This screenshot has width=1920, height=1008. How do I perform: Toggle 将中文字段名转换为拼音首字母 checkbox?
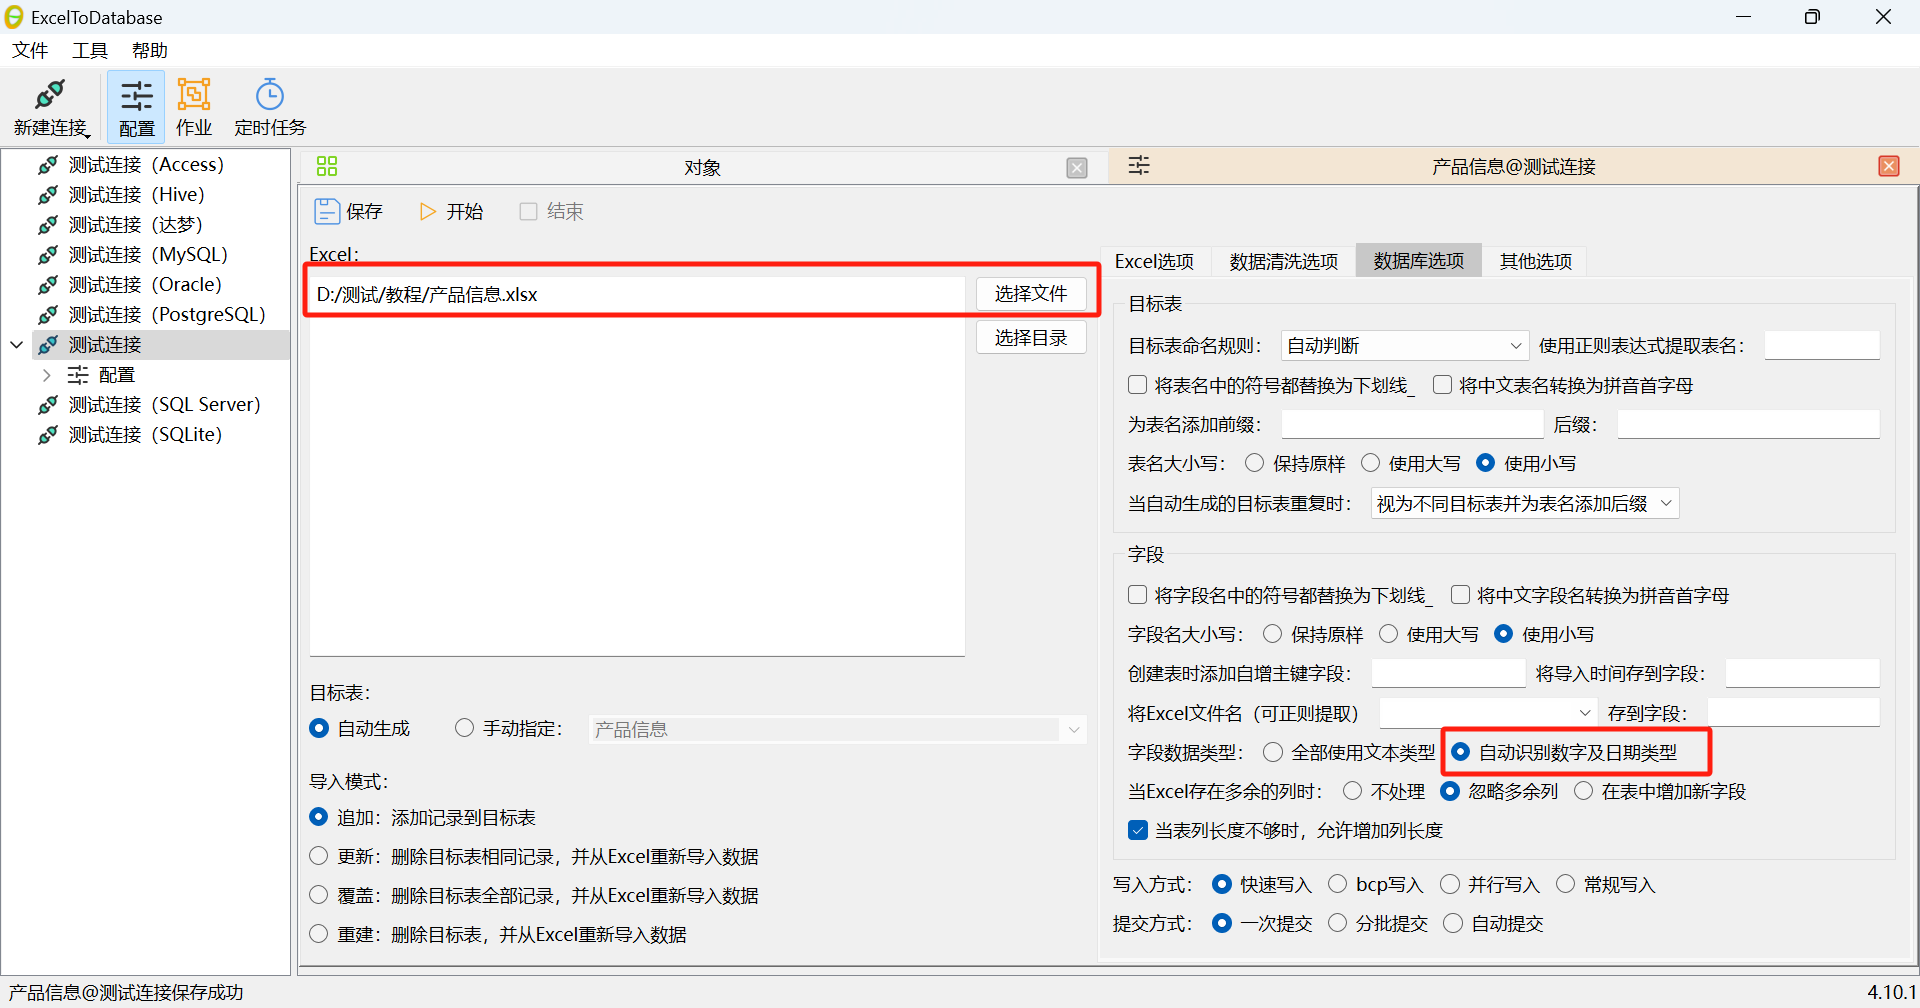coord(1460,595)
